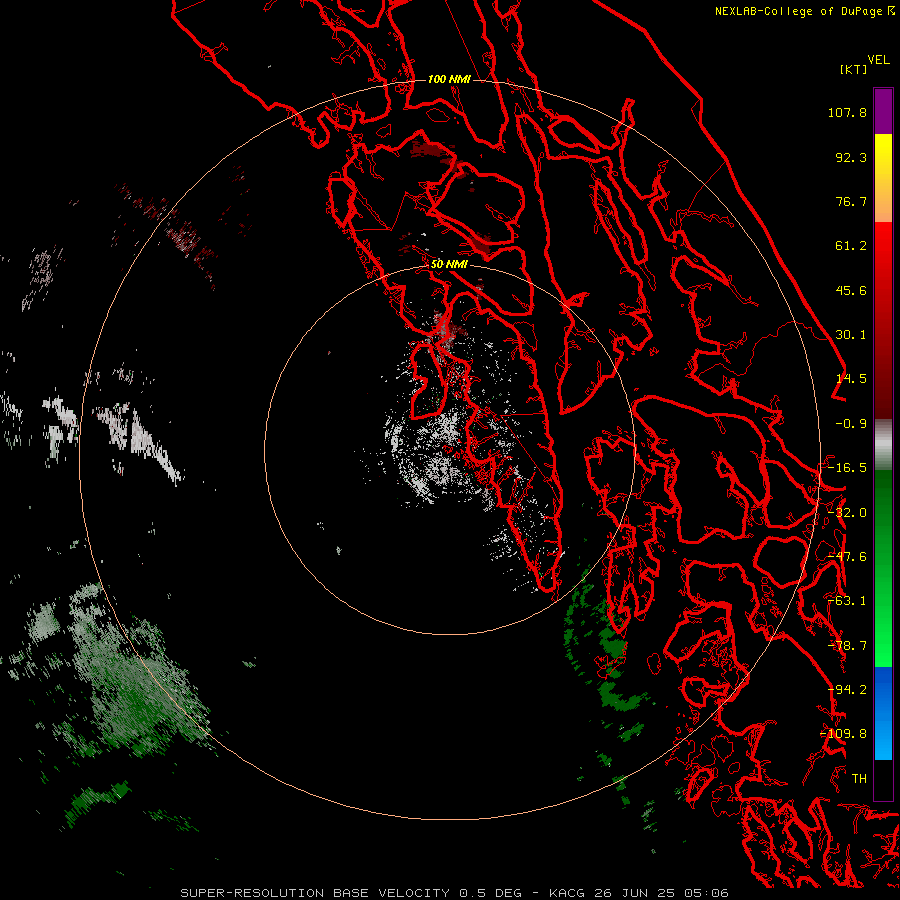This screenshot has width=900, height=900.
Task: Select the -78.7 value on velocity scale
Action: tap(847, 646)
